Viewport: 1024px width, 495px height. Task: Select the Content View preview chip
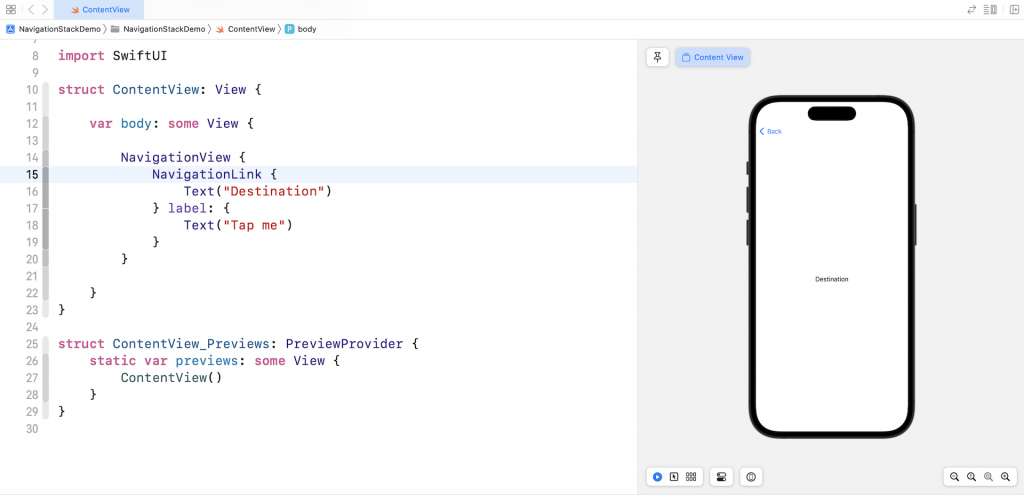coord(712,57)
